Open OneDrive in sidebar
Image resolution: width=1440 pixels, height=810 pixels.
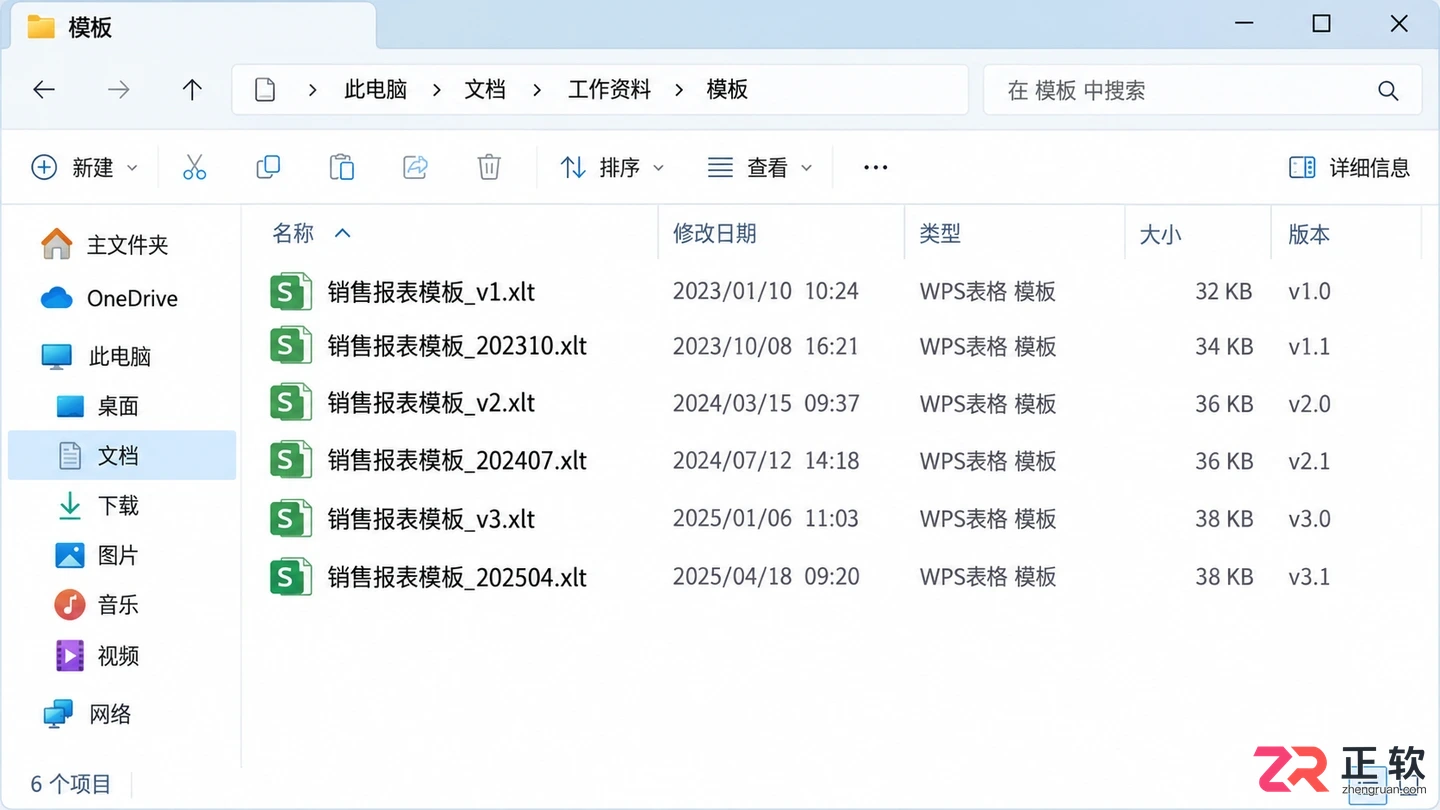click(109, 298)
